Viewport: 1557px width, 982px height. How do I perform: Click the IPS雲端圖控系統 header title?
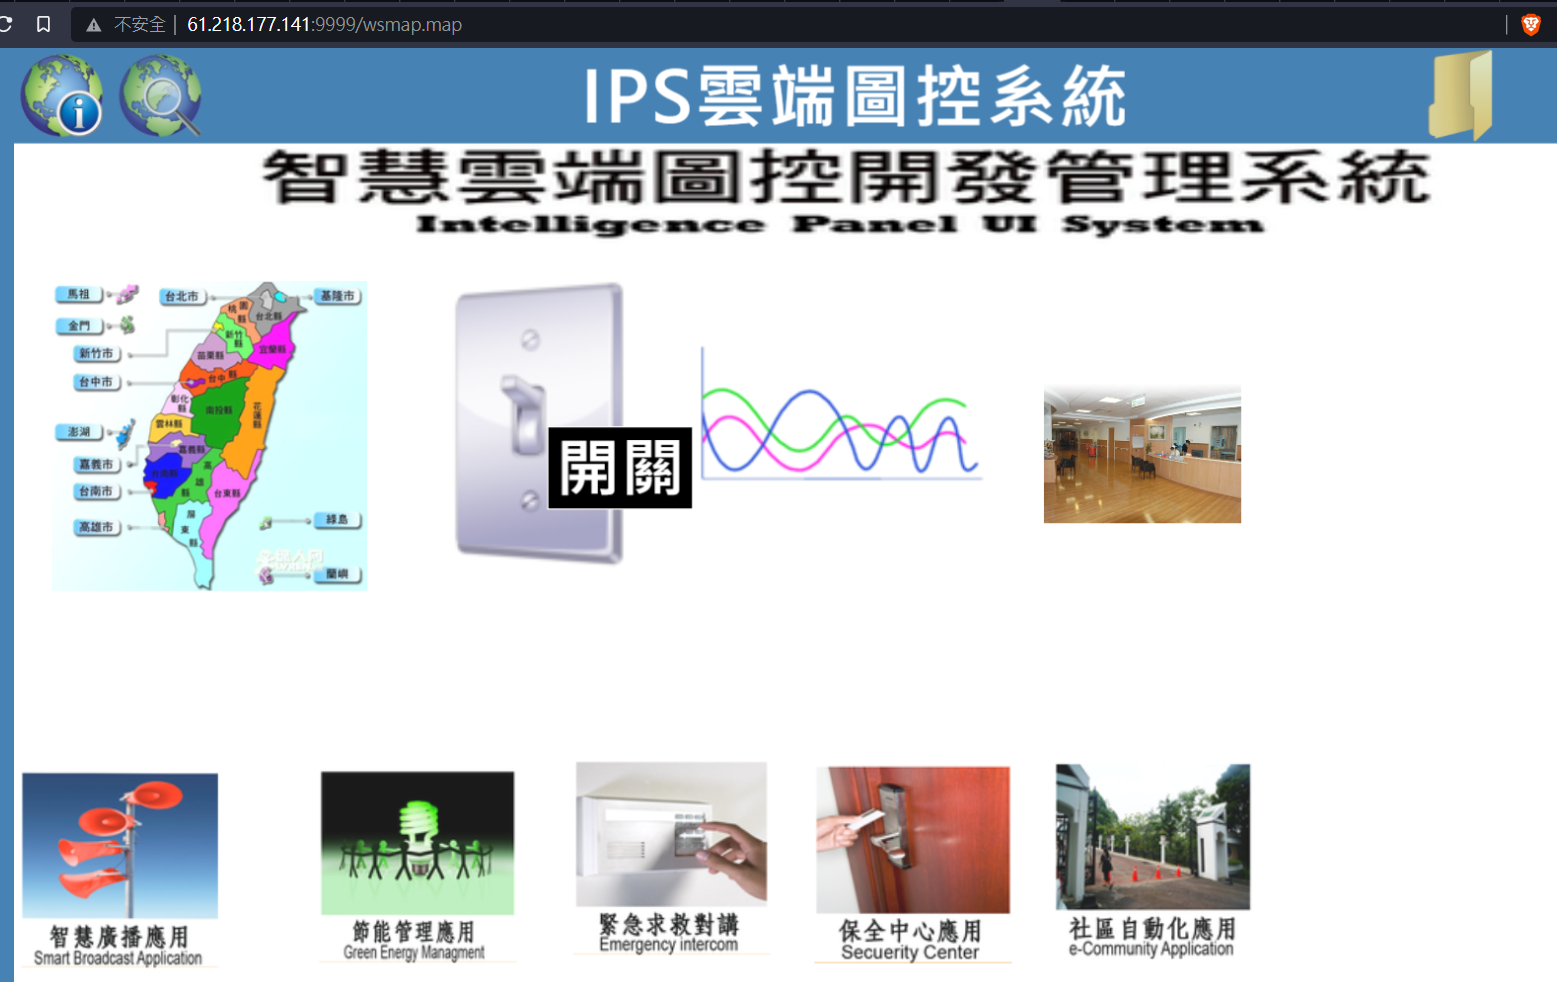pos(856,97)
